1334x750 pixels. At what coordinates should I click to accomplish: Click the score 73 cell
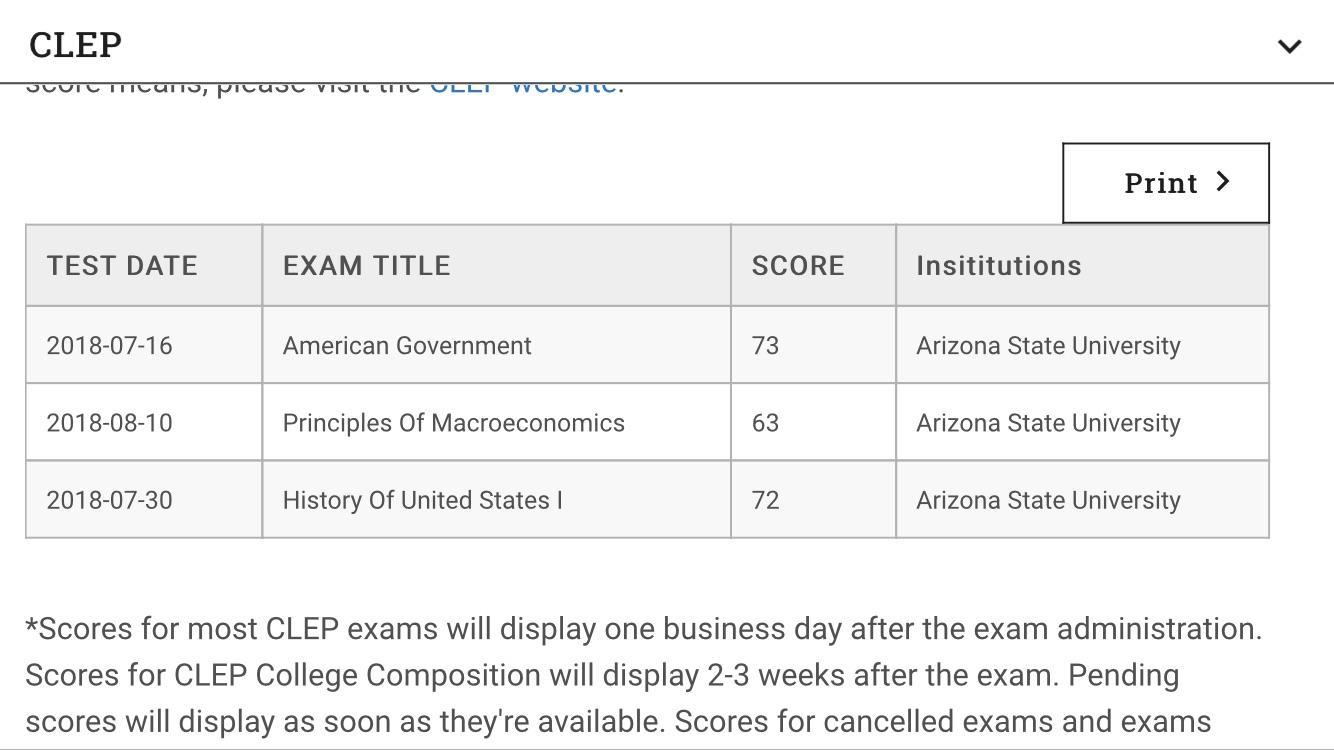click(766, 344)
